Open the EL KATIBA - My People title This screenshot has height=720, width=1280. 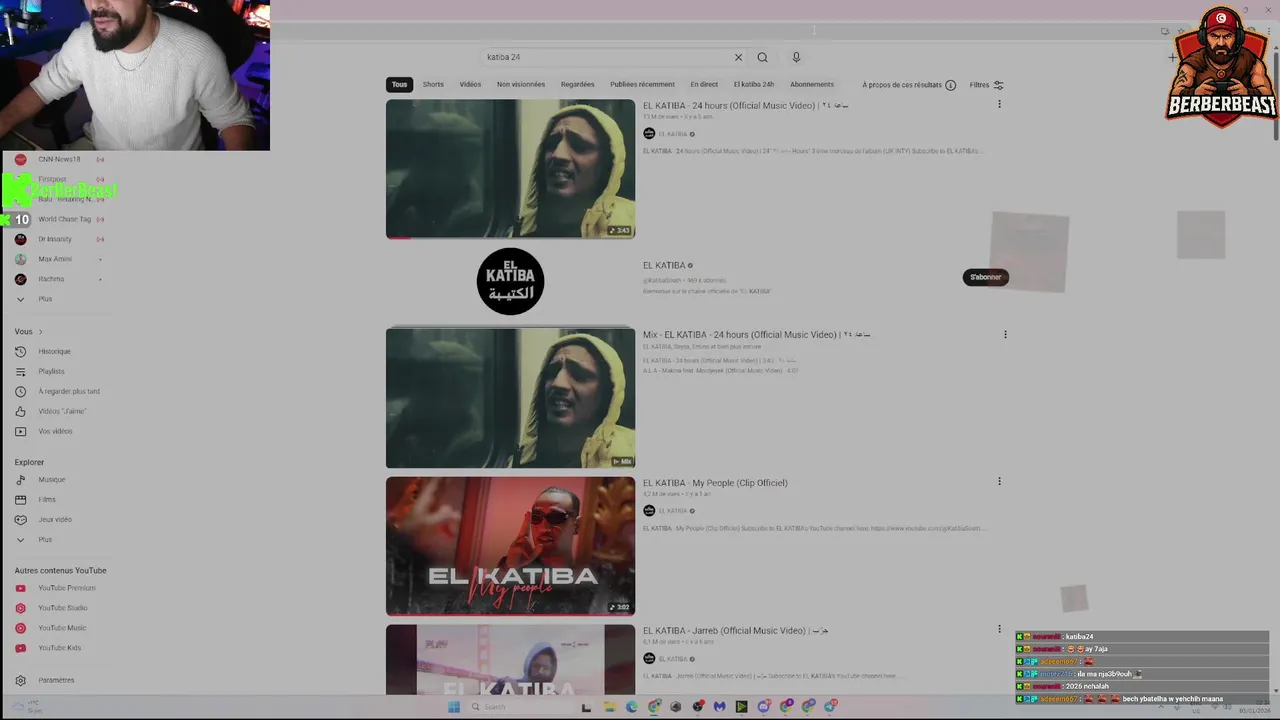pyautogui.click(x=715, y=483)
